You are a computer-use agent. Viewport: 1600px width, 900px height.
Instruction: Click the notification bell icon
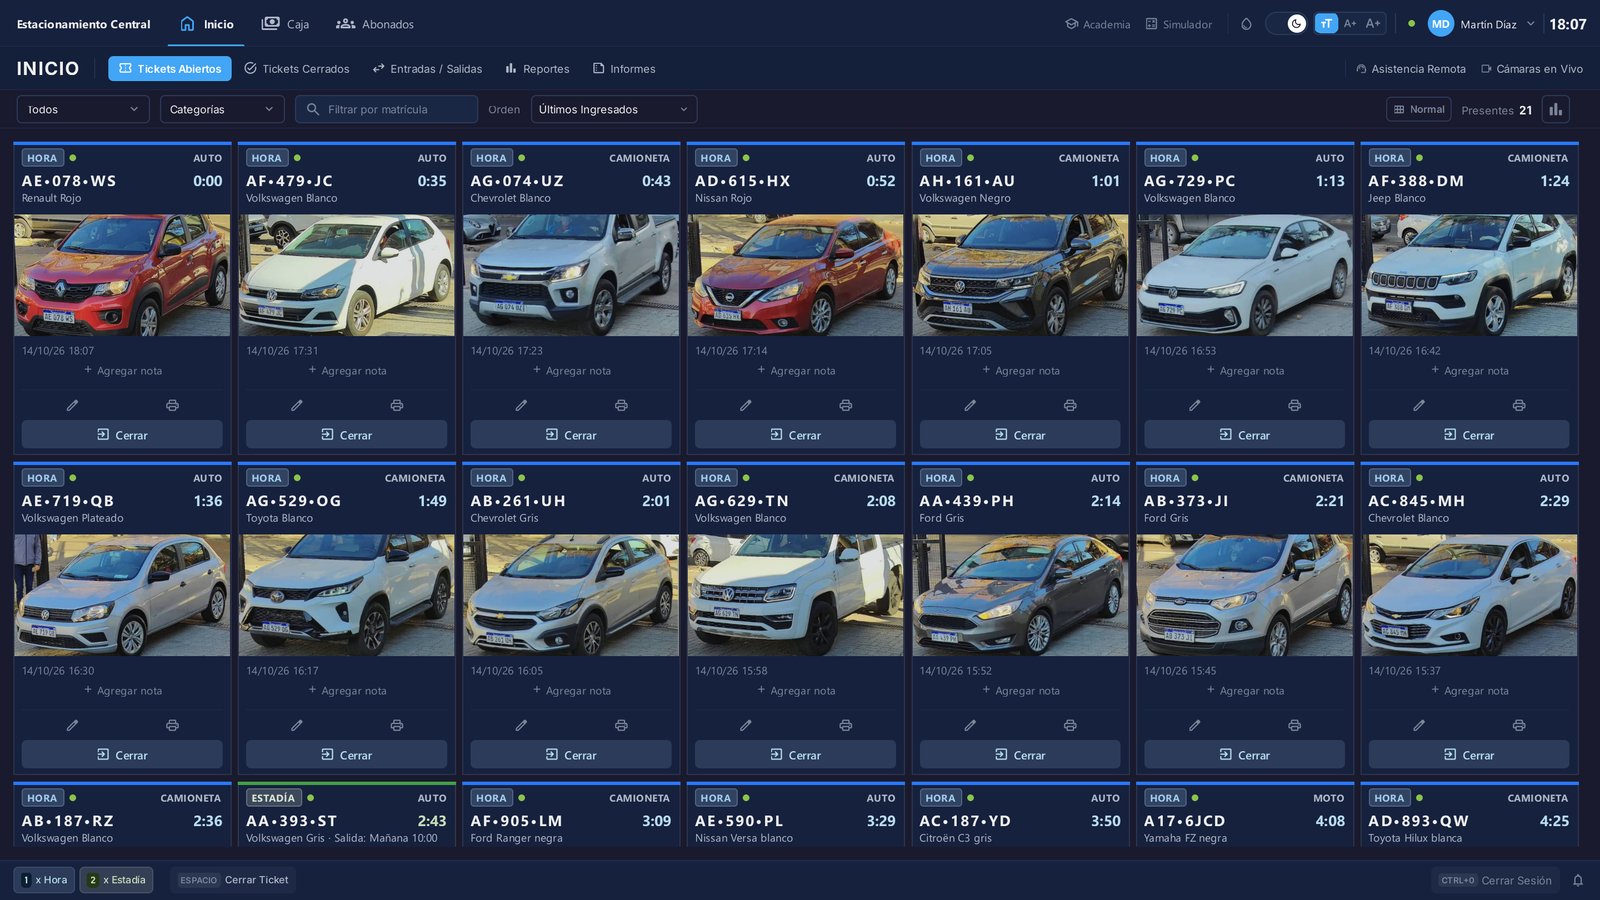pos(1578,880)
